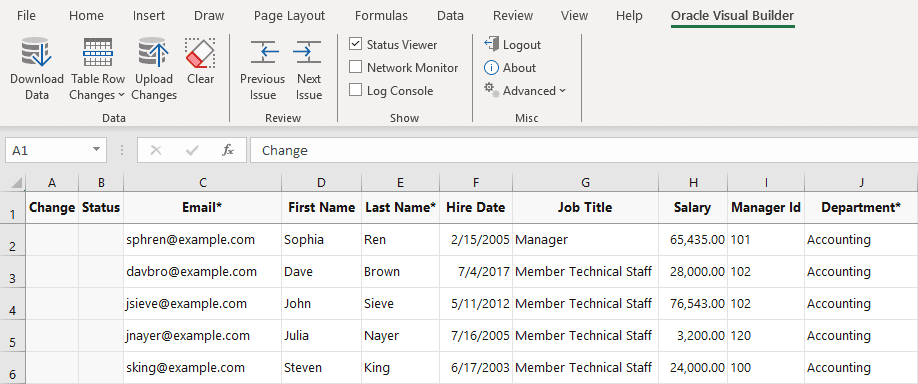Image resolution: width=918 pixels, height=384 pixels.
Task: Click the Last Name cell Brown
Action: click(x=400, y=272)
